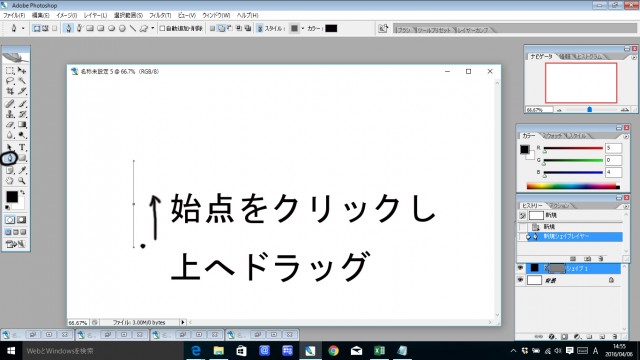Screen dimensions: 640x360
Task: Select the Eyedropper tool
Action: click(x=22, y=170)
